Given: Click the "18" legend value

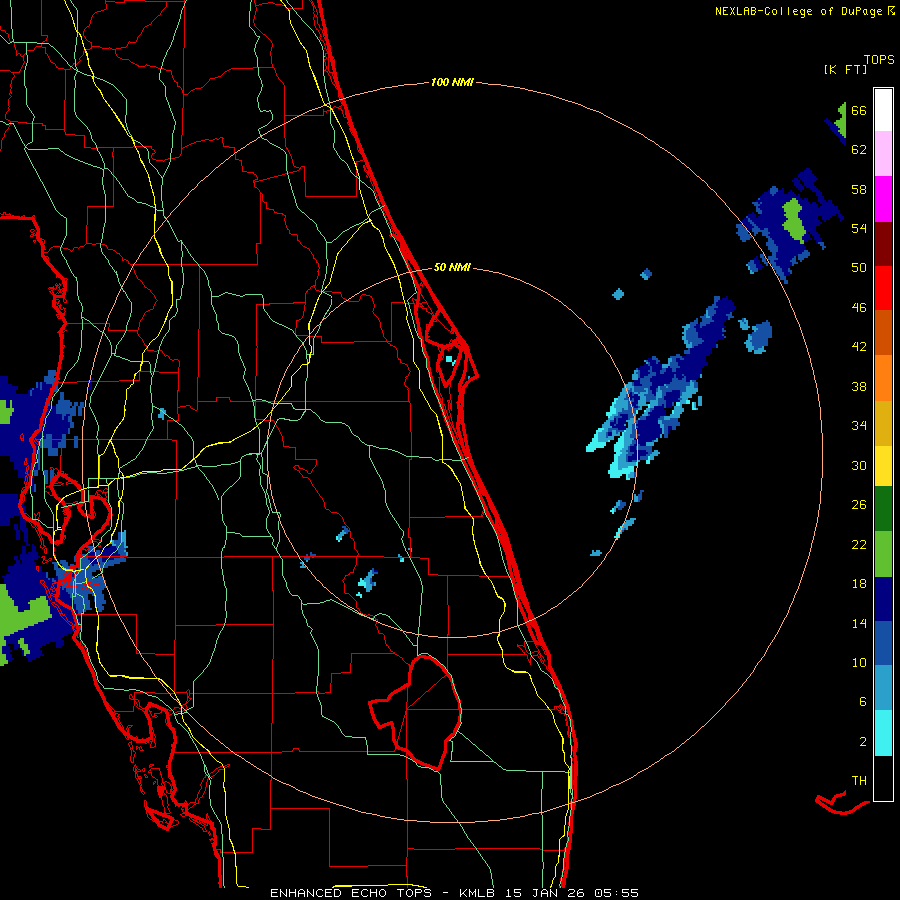Looking at the screenshot, I should pos(859,584).
